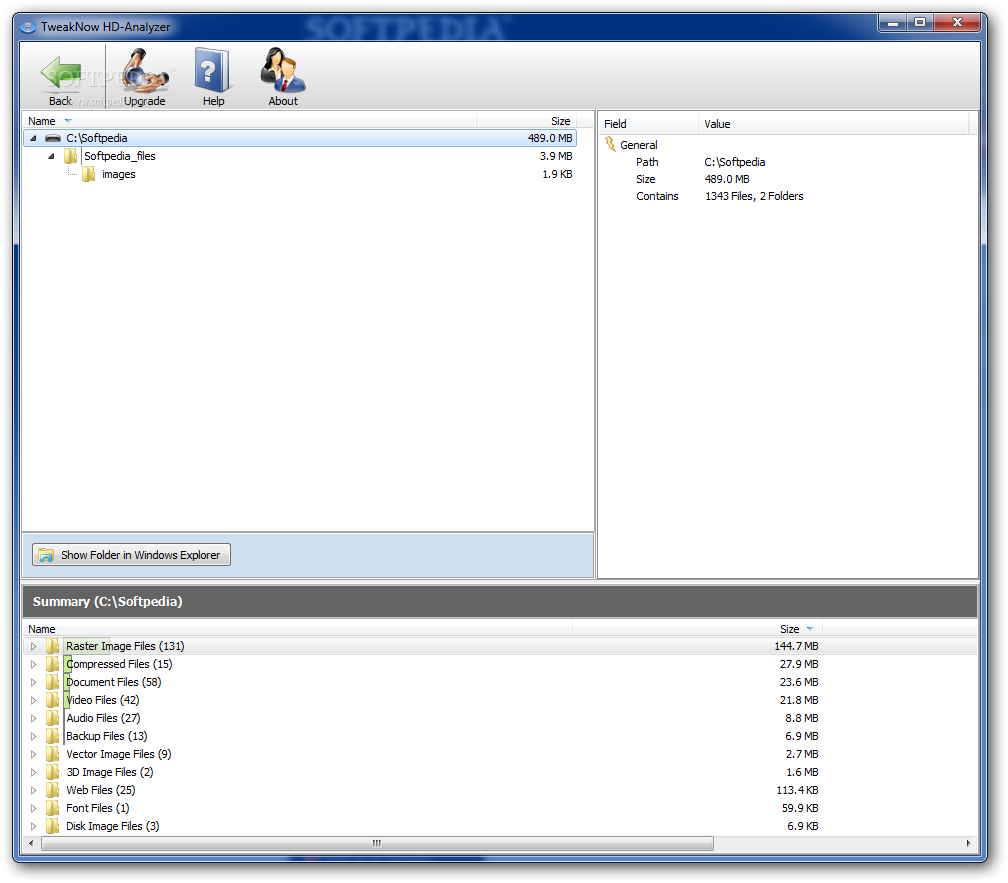Sort folder tree by Name column header
This screenshot has width=1008, height=883.
coord(249,121)
